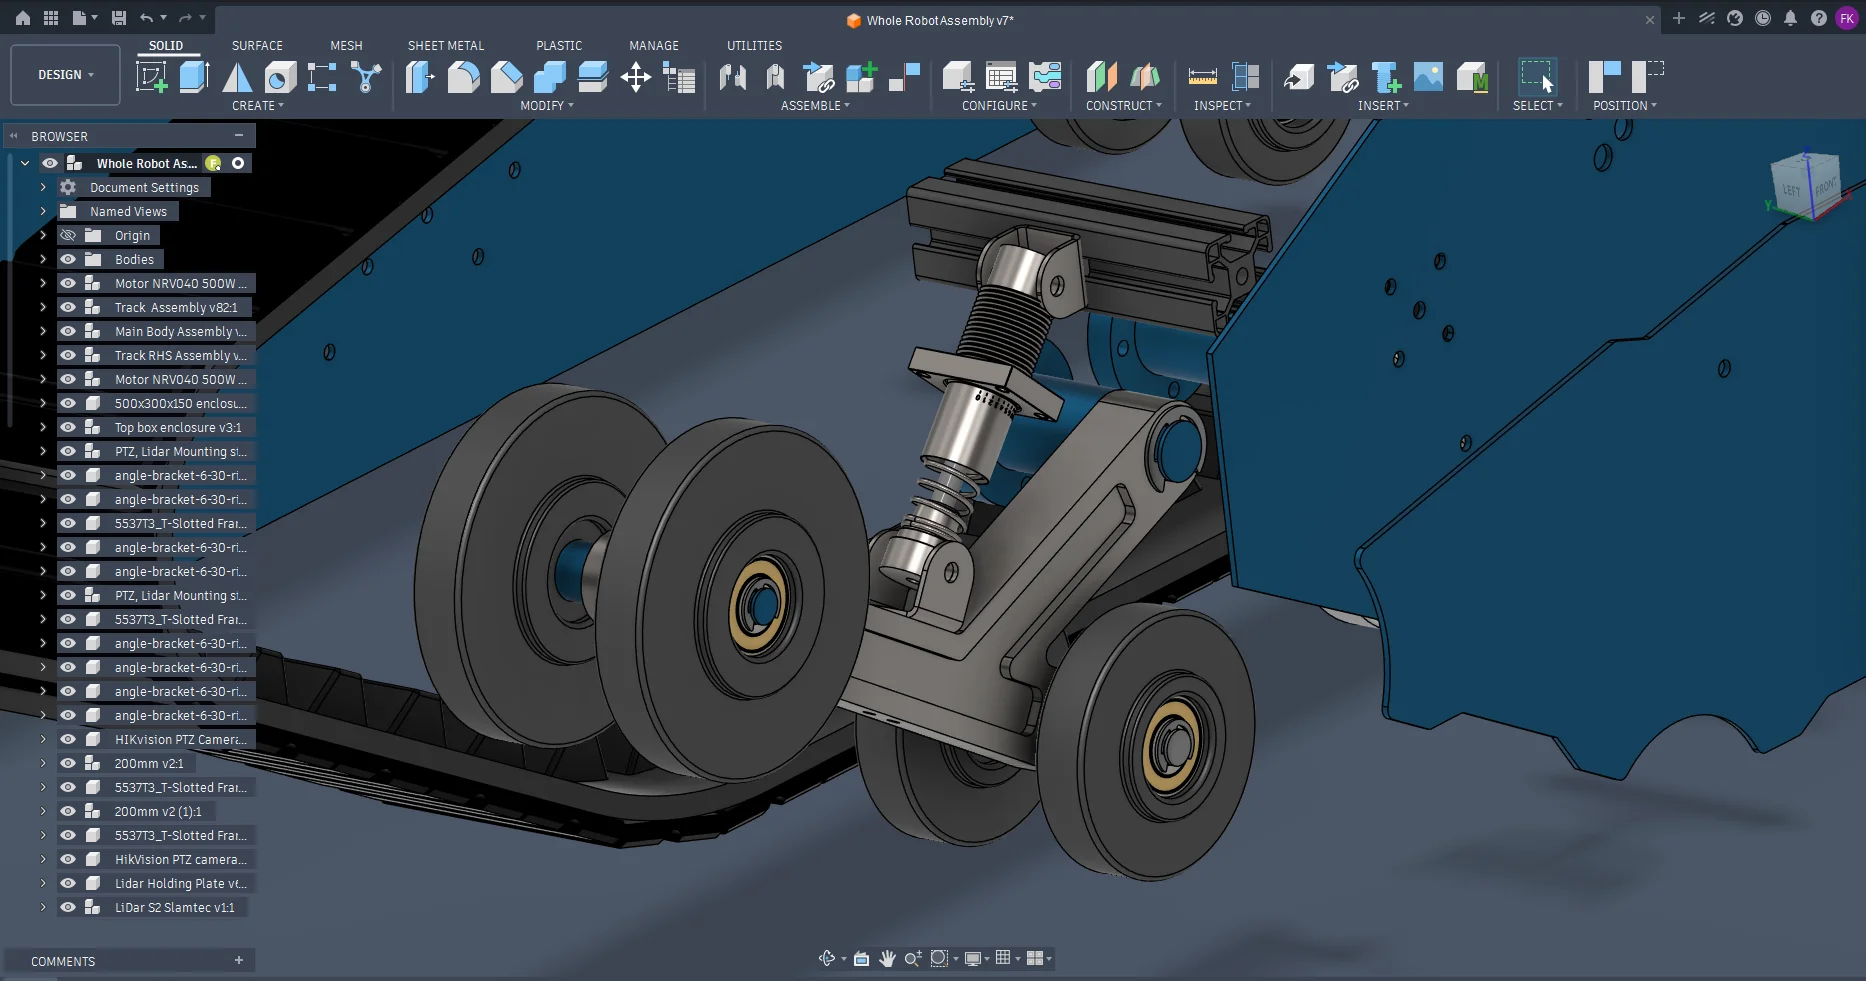Hide the Track Assembly v82:1 component
Screen dimensions: 1866x981
(68, 307)
